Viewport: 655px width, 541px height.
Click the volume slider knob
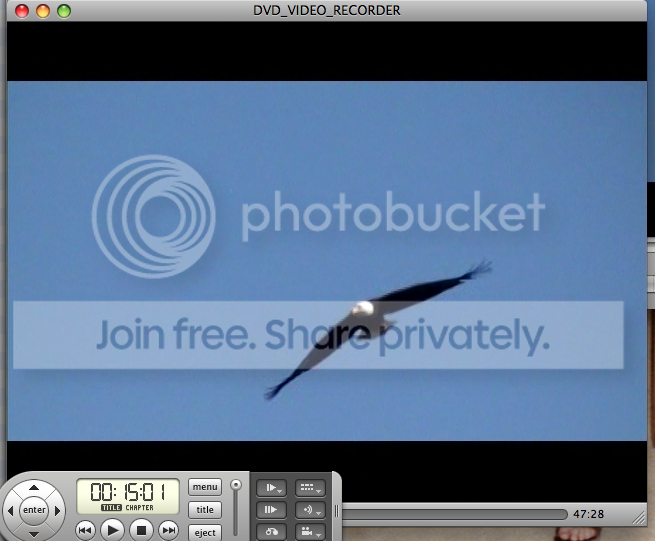coord(236,485)
